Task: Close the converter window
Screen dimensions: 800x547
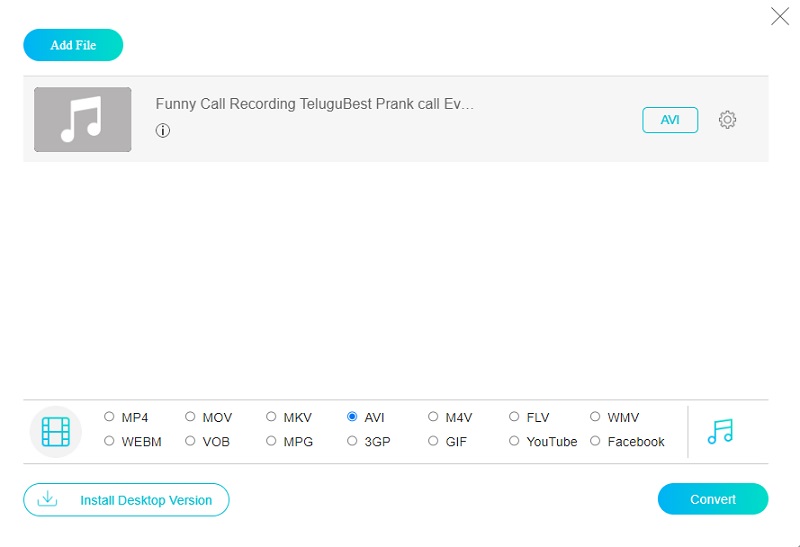Action: (780, 16)
